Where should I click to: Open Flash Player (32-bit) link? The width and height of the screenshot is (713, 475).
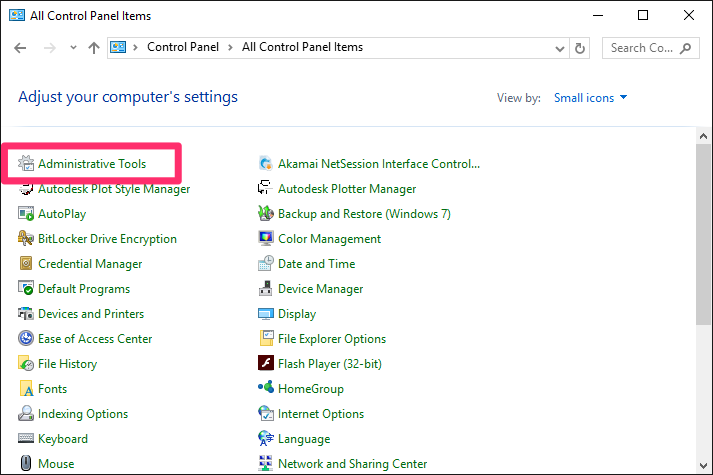click(330, 364)
